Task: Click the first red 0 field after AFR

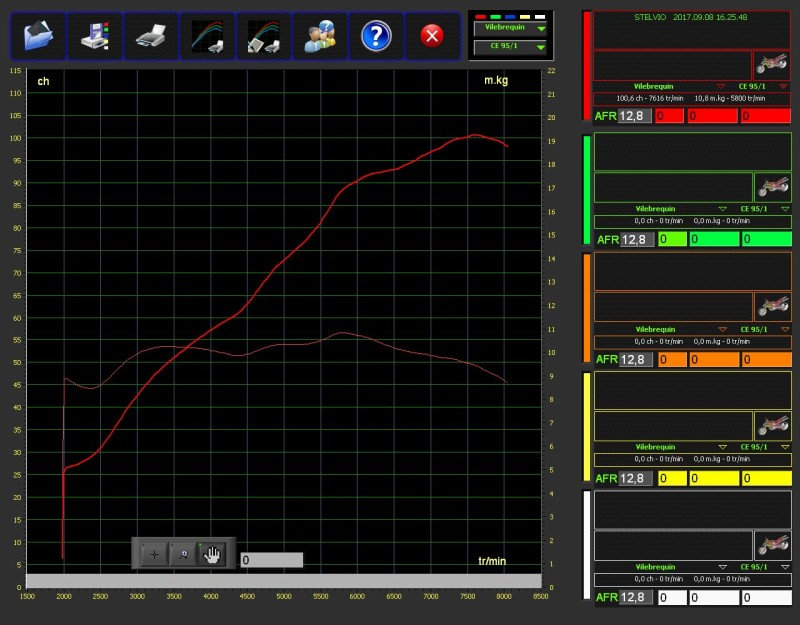Action: click(669, 116)
